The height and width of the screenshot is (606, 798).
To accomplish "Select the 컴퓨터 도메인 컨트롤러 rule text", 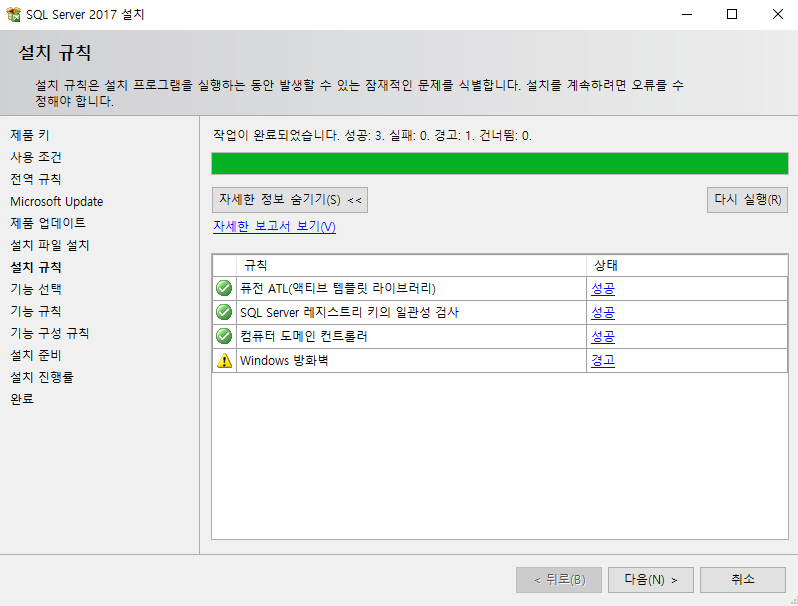I will (303, 336).
